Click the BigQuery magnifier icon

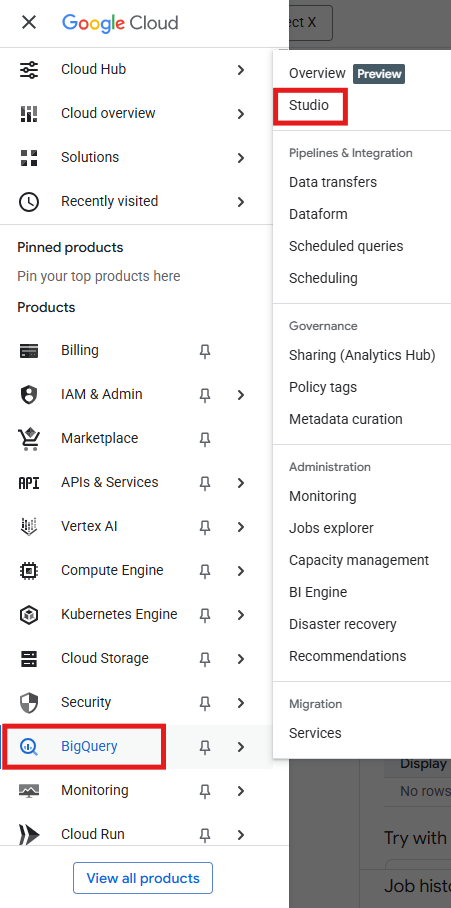pos(28,746)
